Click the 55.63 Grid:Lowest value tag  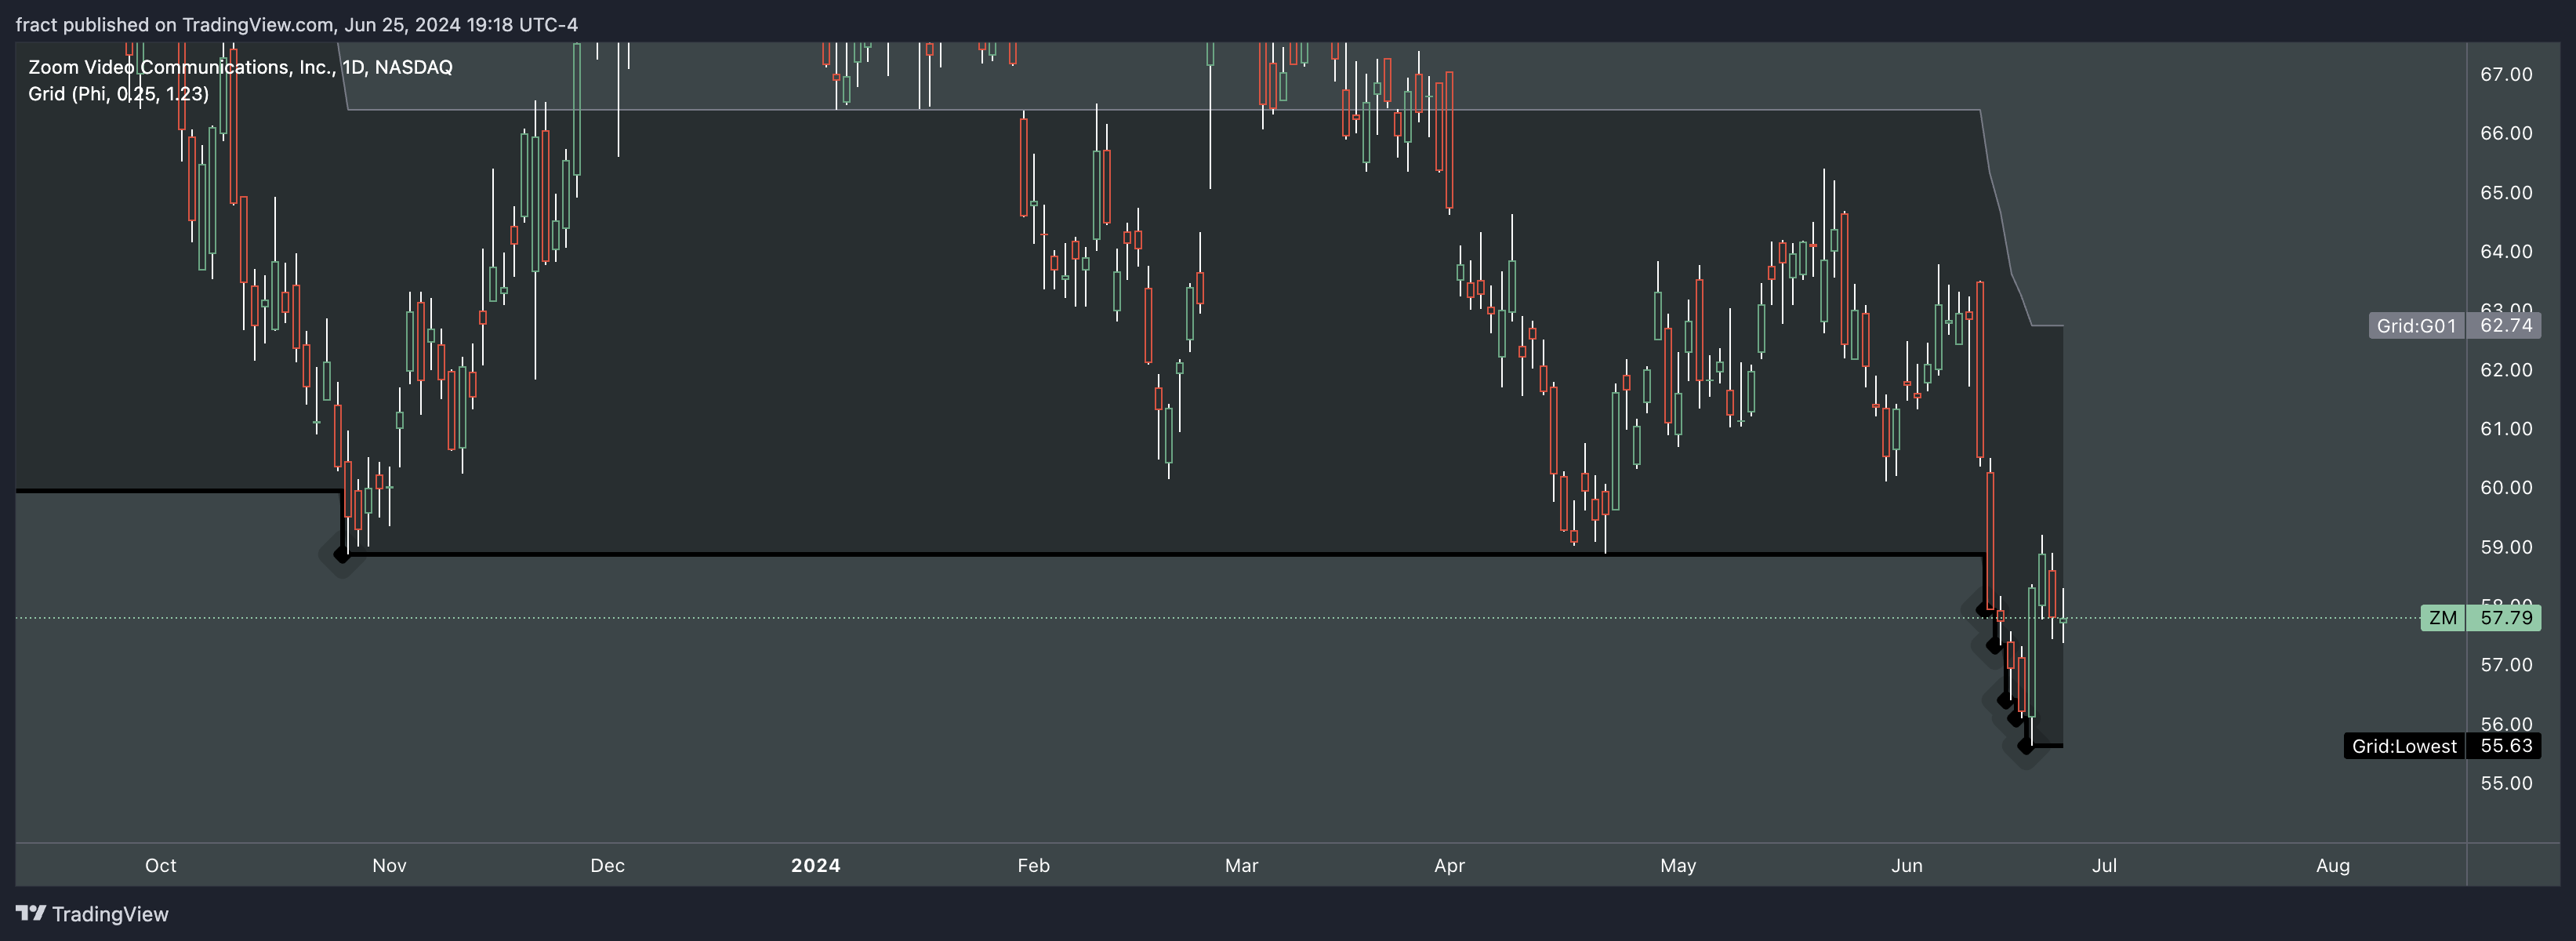2505,746
